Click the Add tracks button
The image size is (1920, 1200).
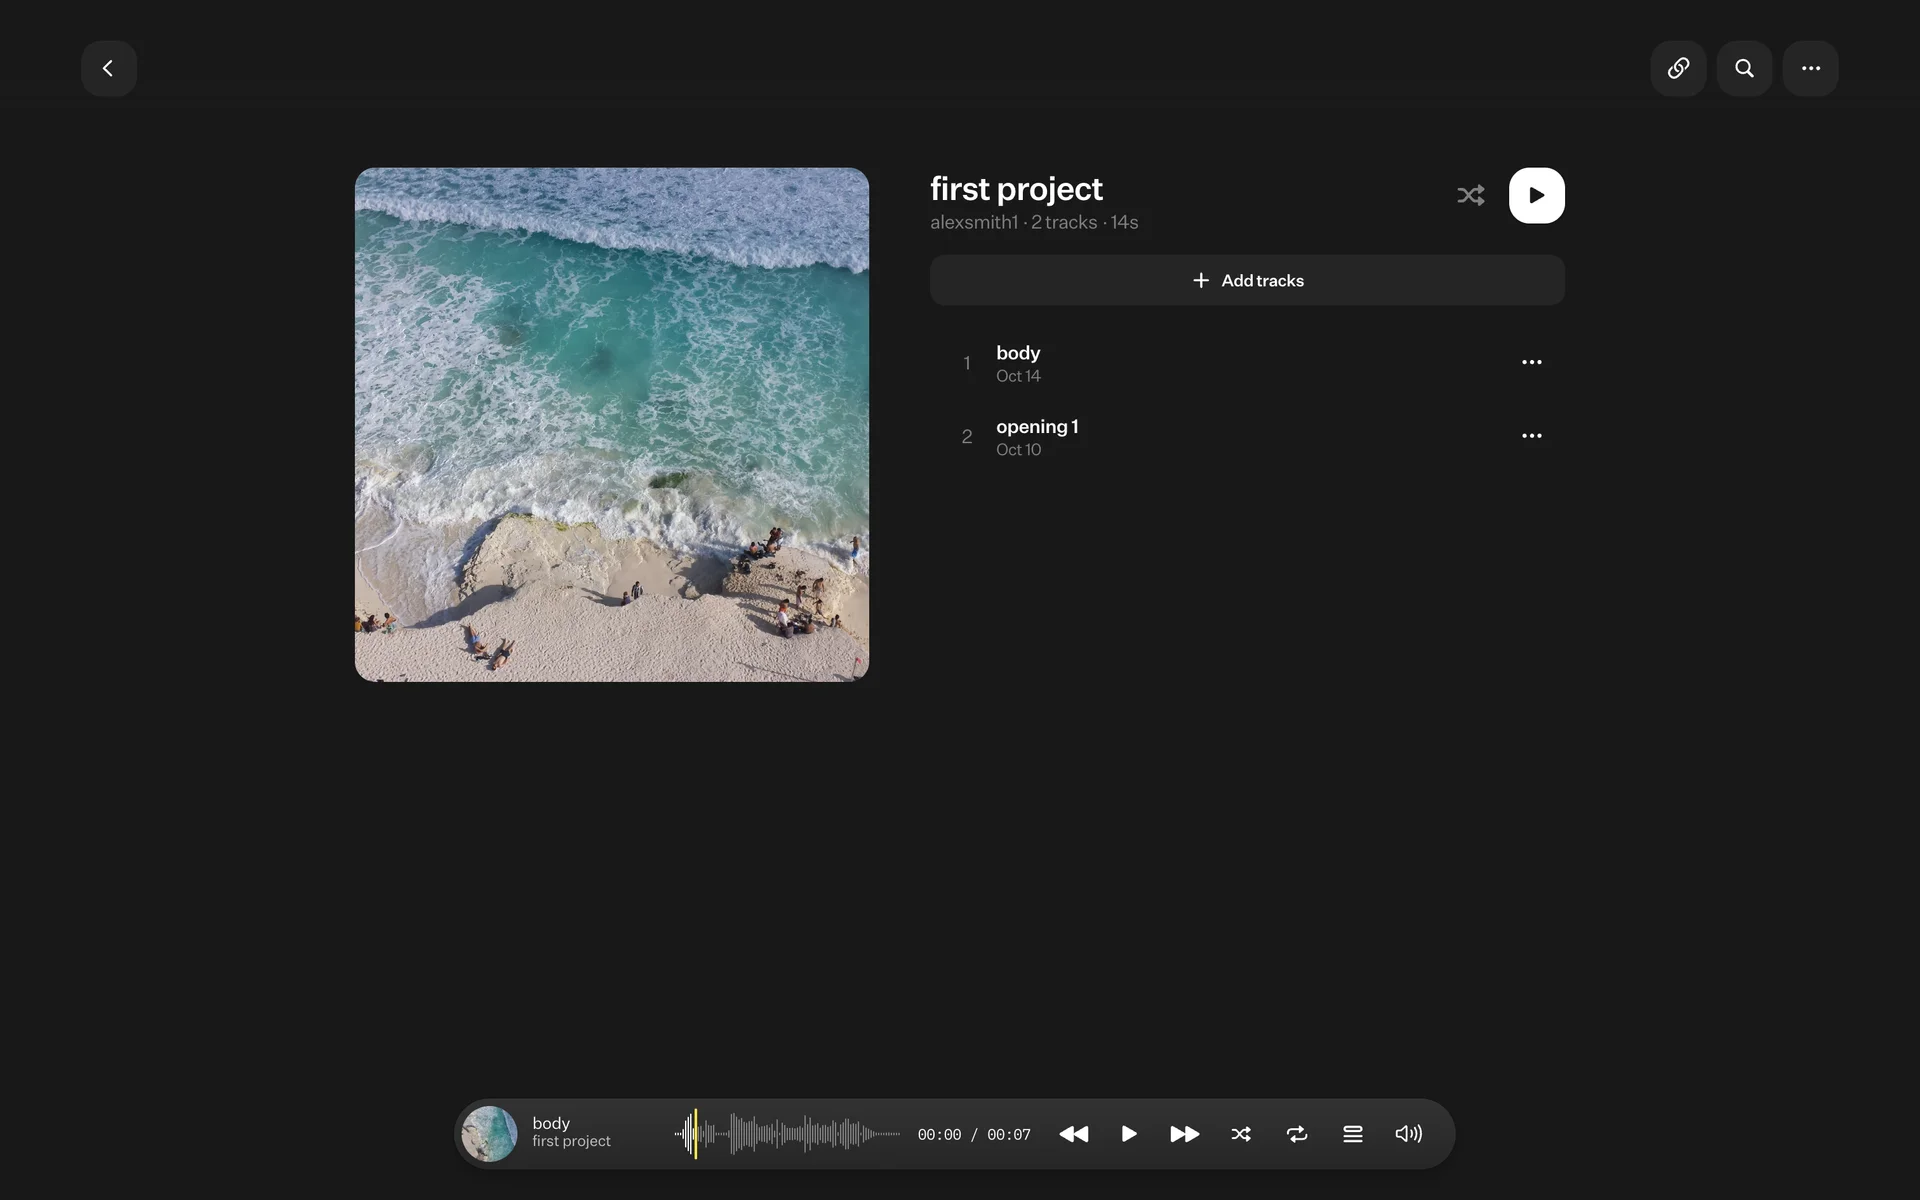[x=1247, y=280]
